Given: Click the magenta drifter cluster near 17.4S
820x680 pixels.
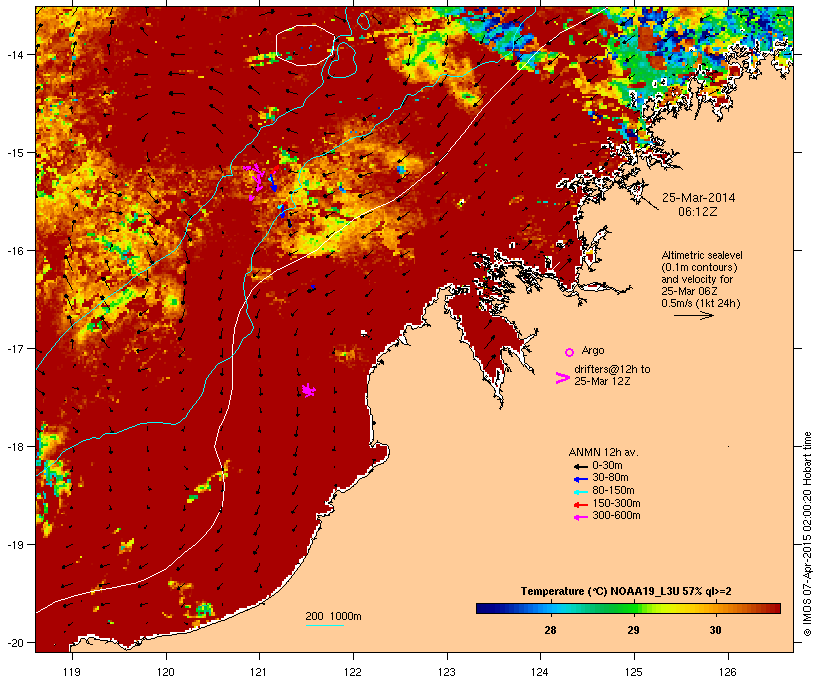Looking at the screenshot, I should (x=309, y=390).
